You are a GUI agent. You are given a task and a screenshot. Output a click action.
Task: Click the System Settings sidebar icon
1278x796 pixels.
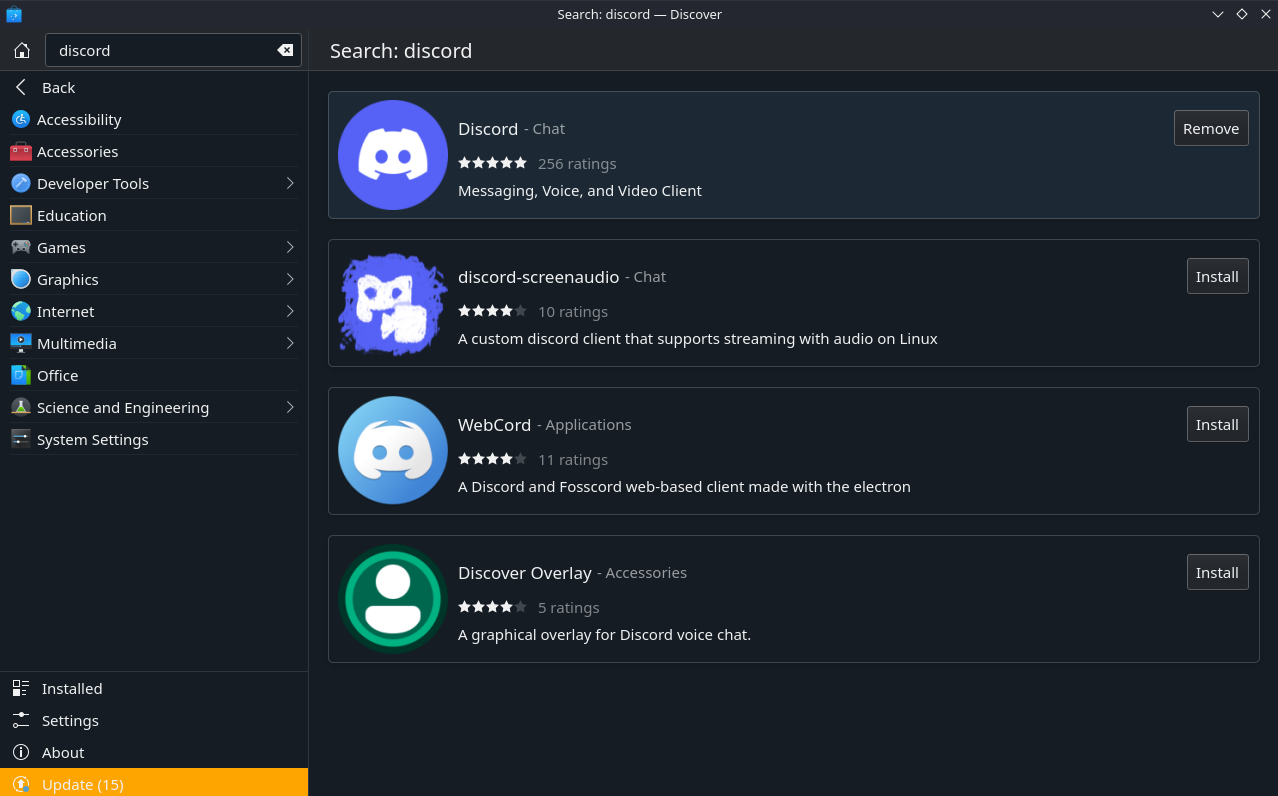coord(21,439)
